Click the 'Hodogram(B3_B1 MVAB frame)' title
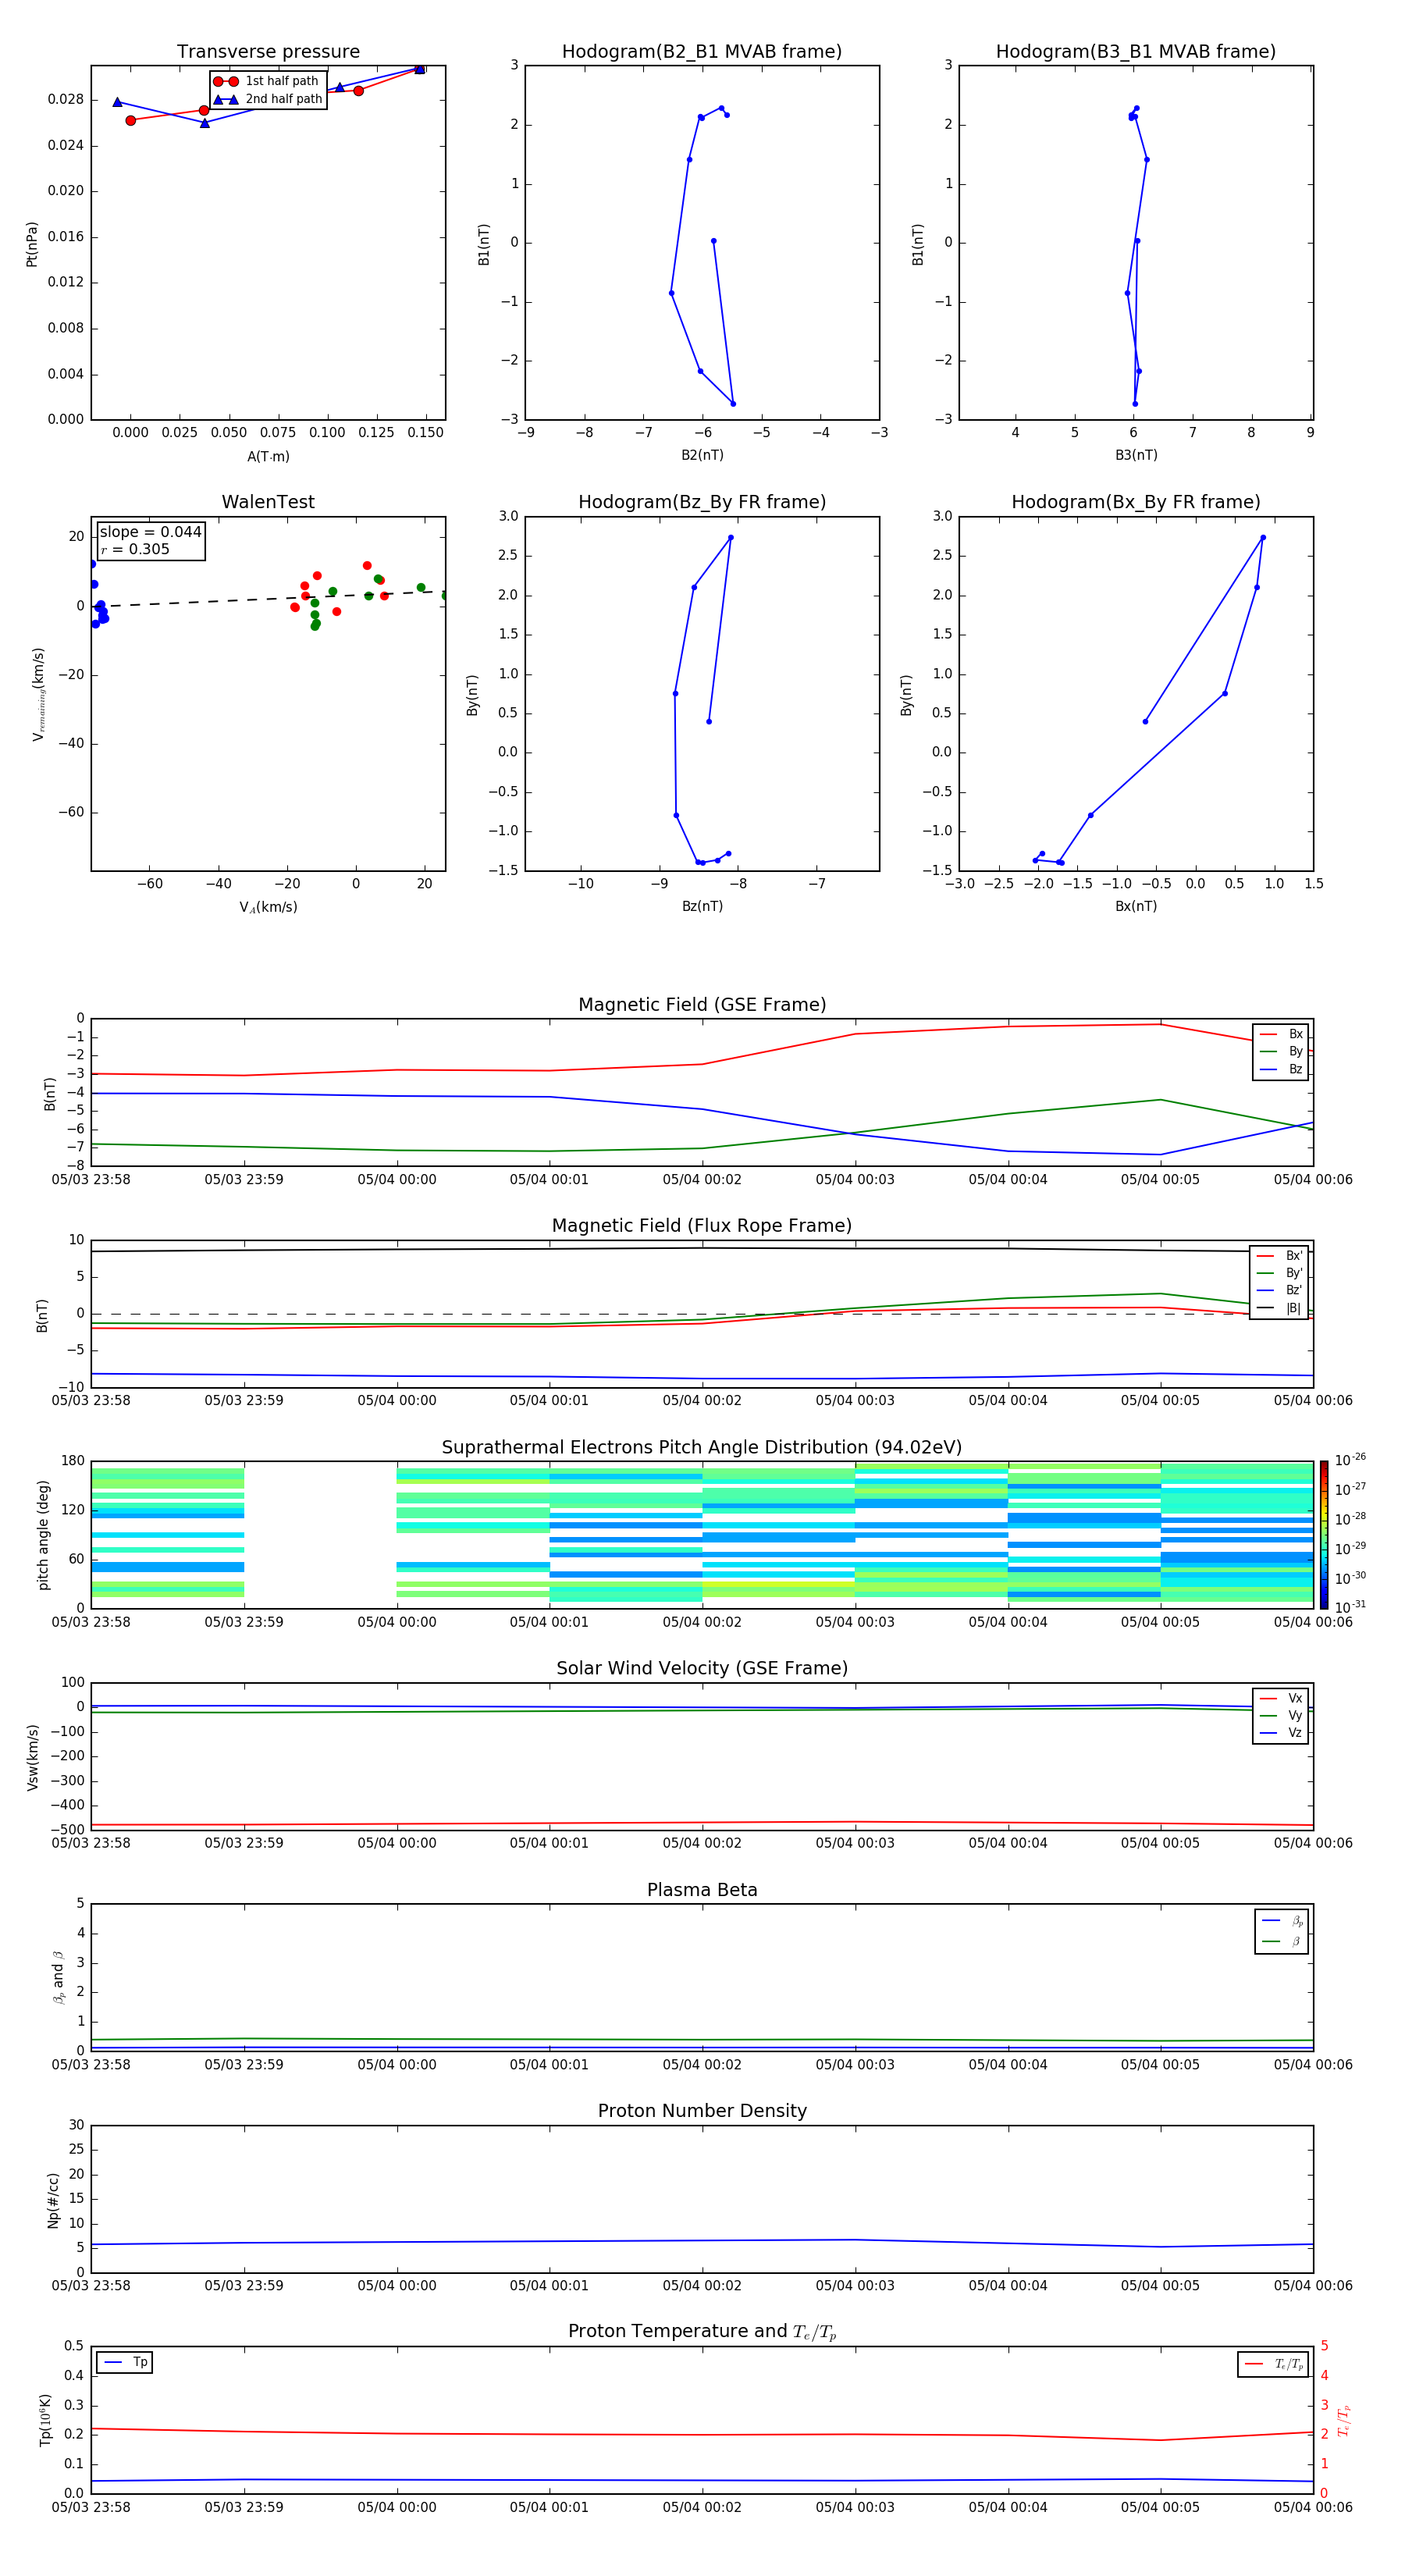Viewport: 1405px width, 2576px height. [1136, 52]
